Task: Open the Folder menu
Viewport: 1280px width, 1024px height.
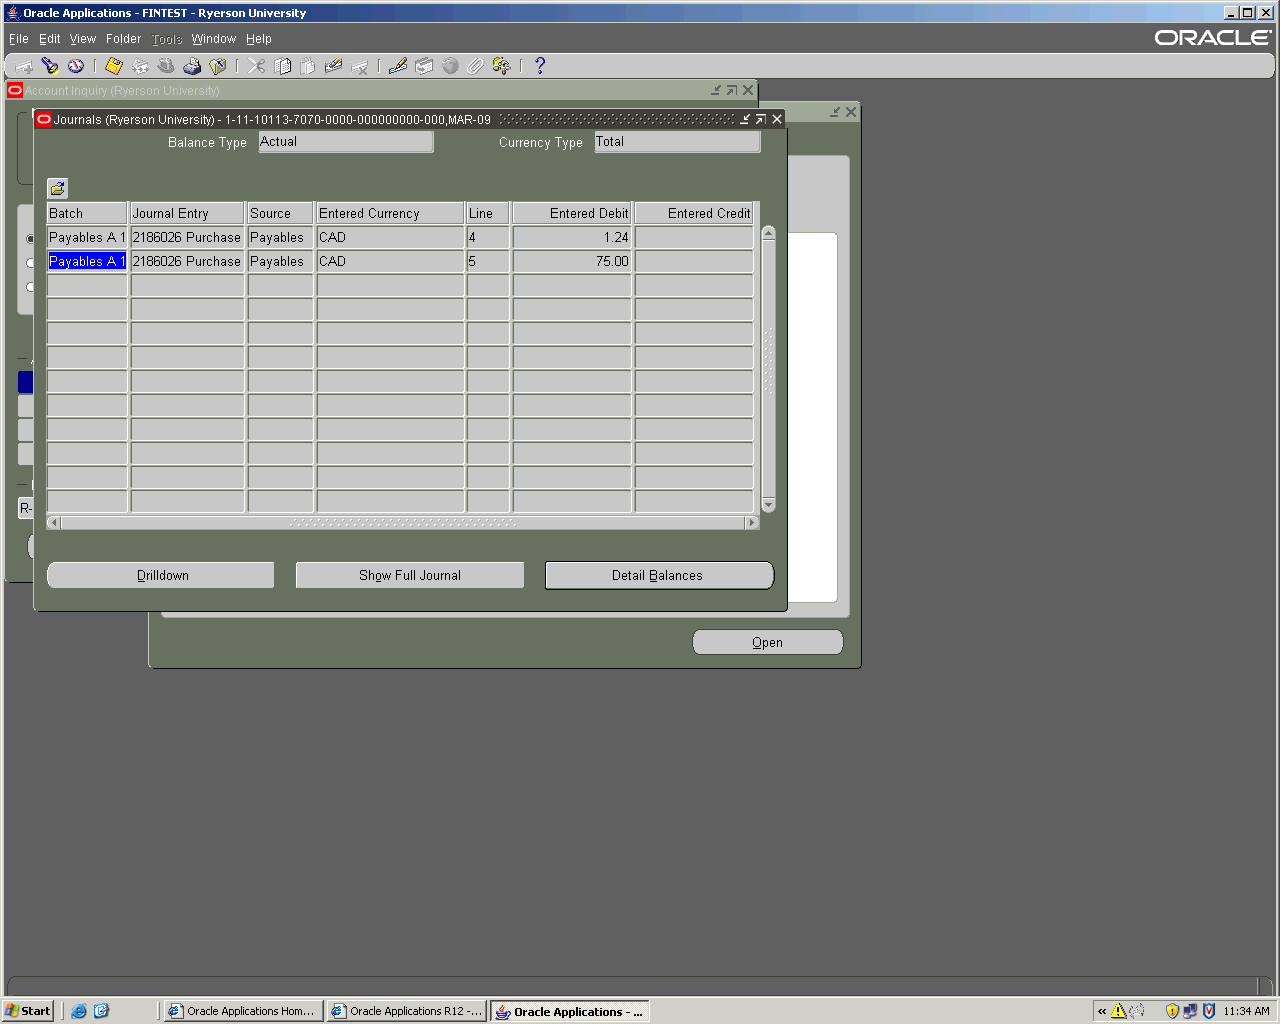Action: (123, 39)
